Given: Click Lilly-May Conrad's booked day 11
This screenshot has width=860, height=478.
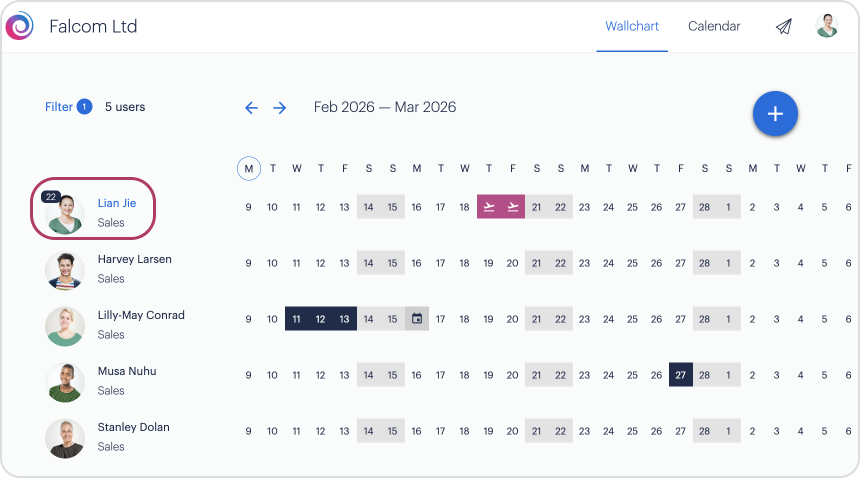Looking at the screenshot, I should [x=297, y=319].
